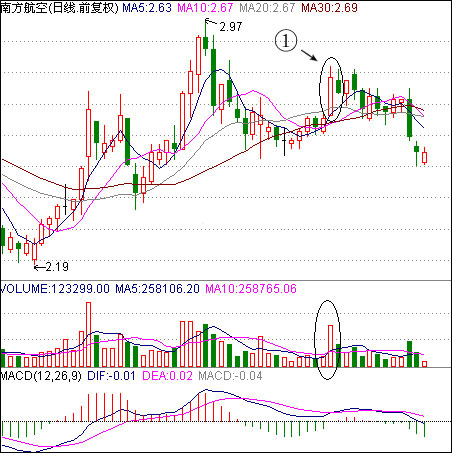The height and width of the screenshot is (453, 452).
Task: Click the DIF:-0.01 value
Action: [x=111, y=376]
